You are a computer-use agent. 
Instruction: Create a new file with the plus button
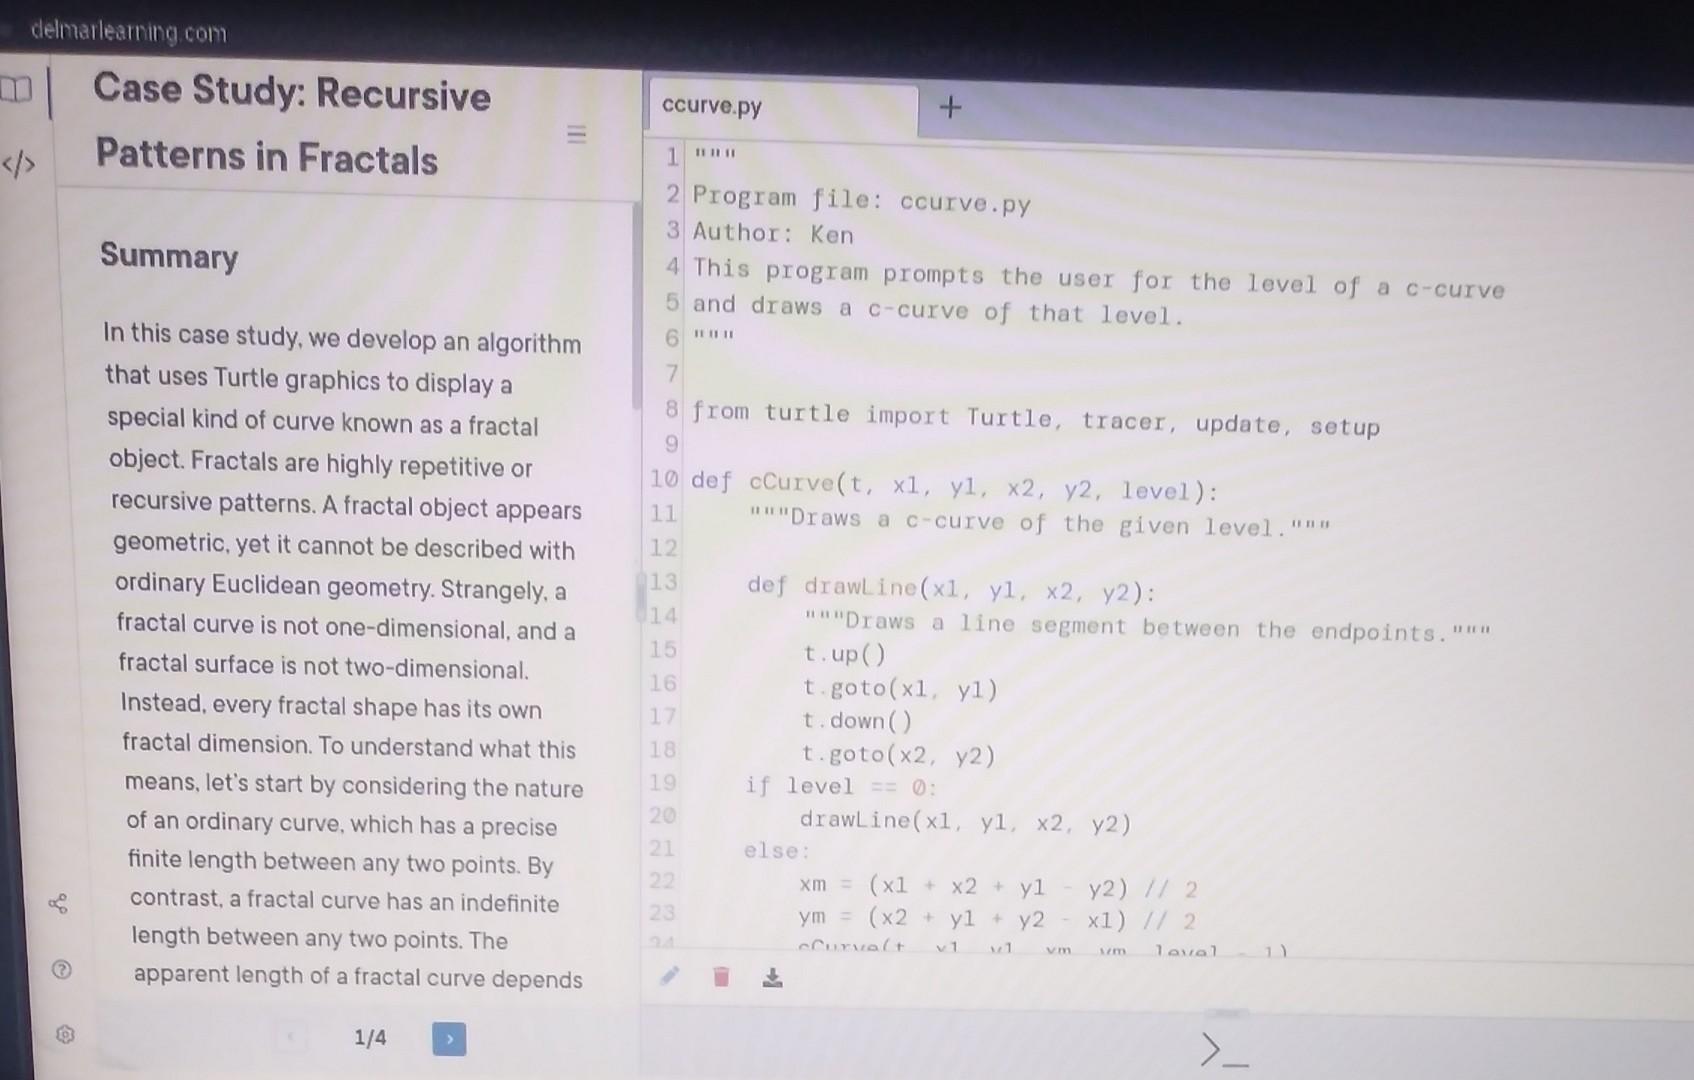click(x=950, y=106)
